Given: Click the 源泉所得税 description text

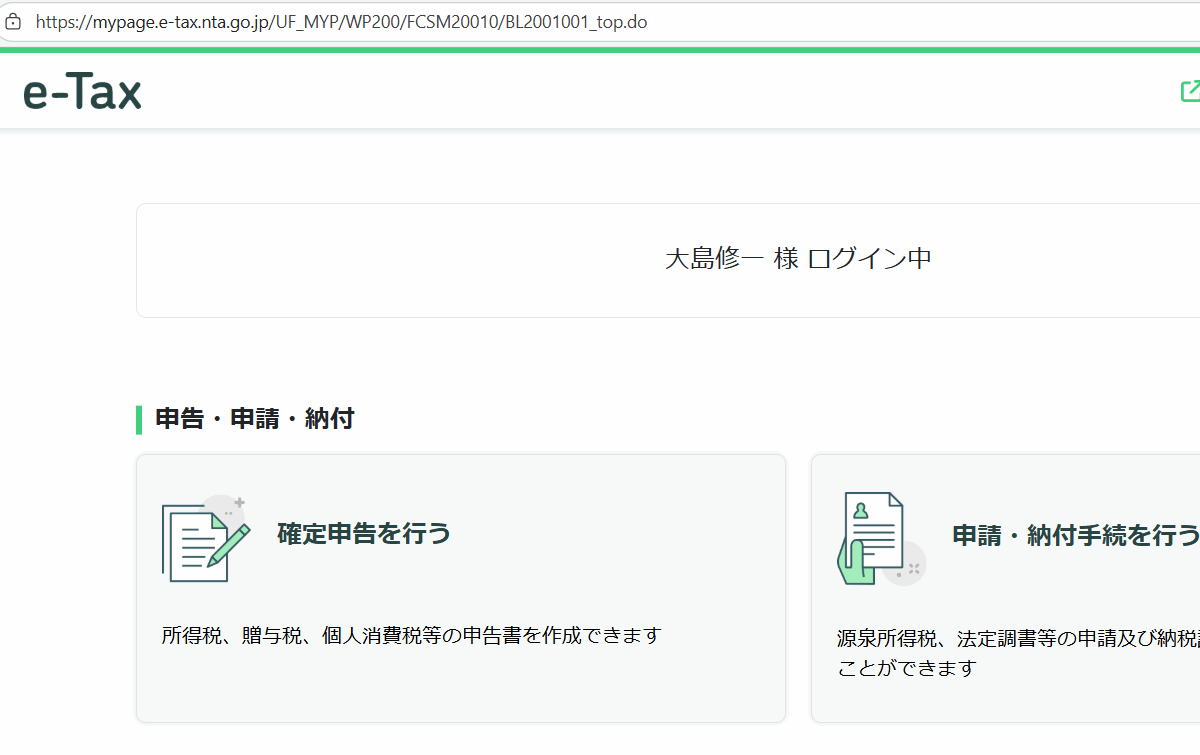Looking at the screenshot, I should click(x=1015, y=638).
